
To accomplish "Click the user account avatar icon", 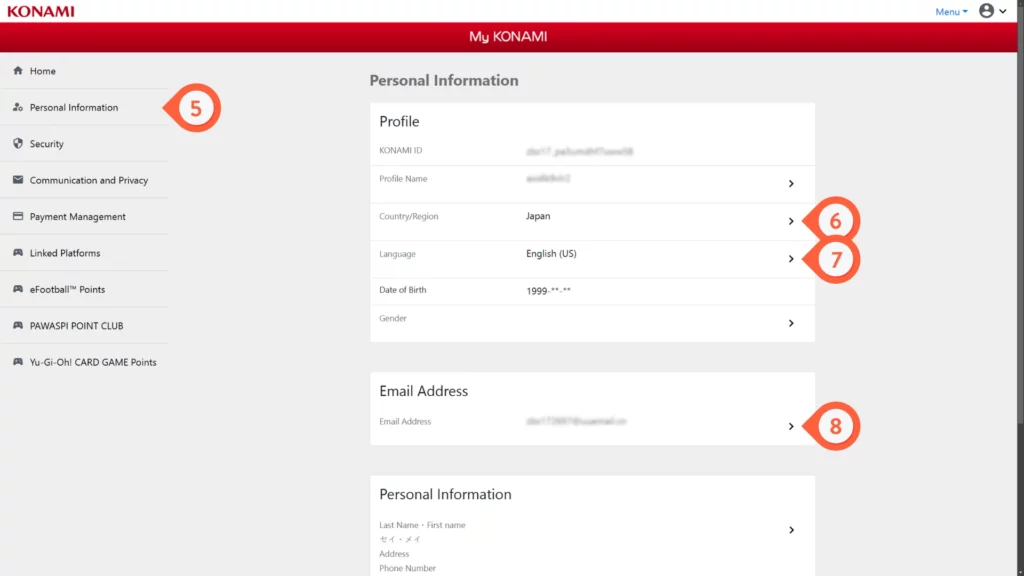I will coord(987,11).
